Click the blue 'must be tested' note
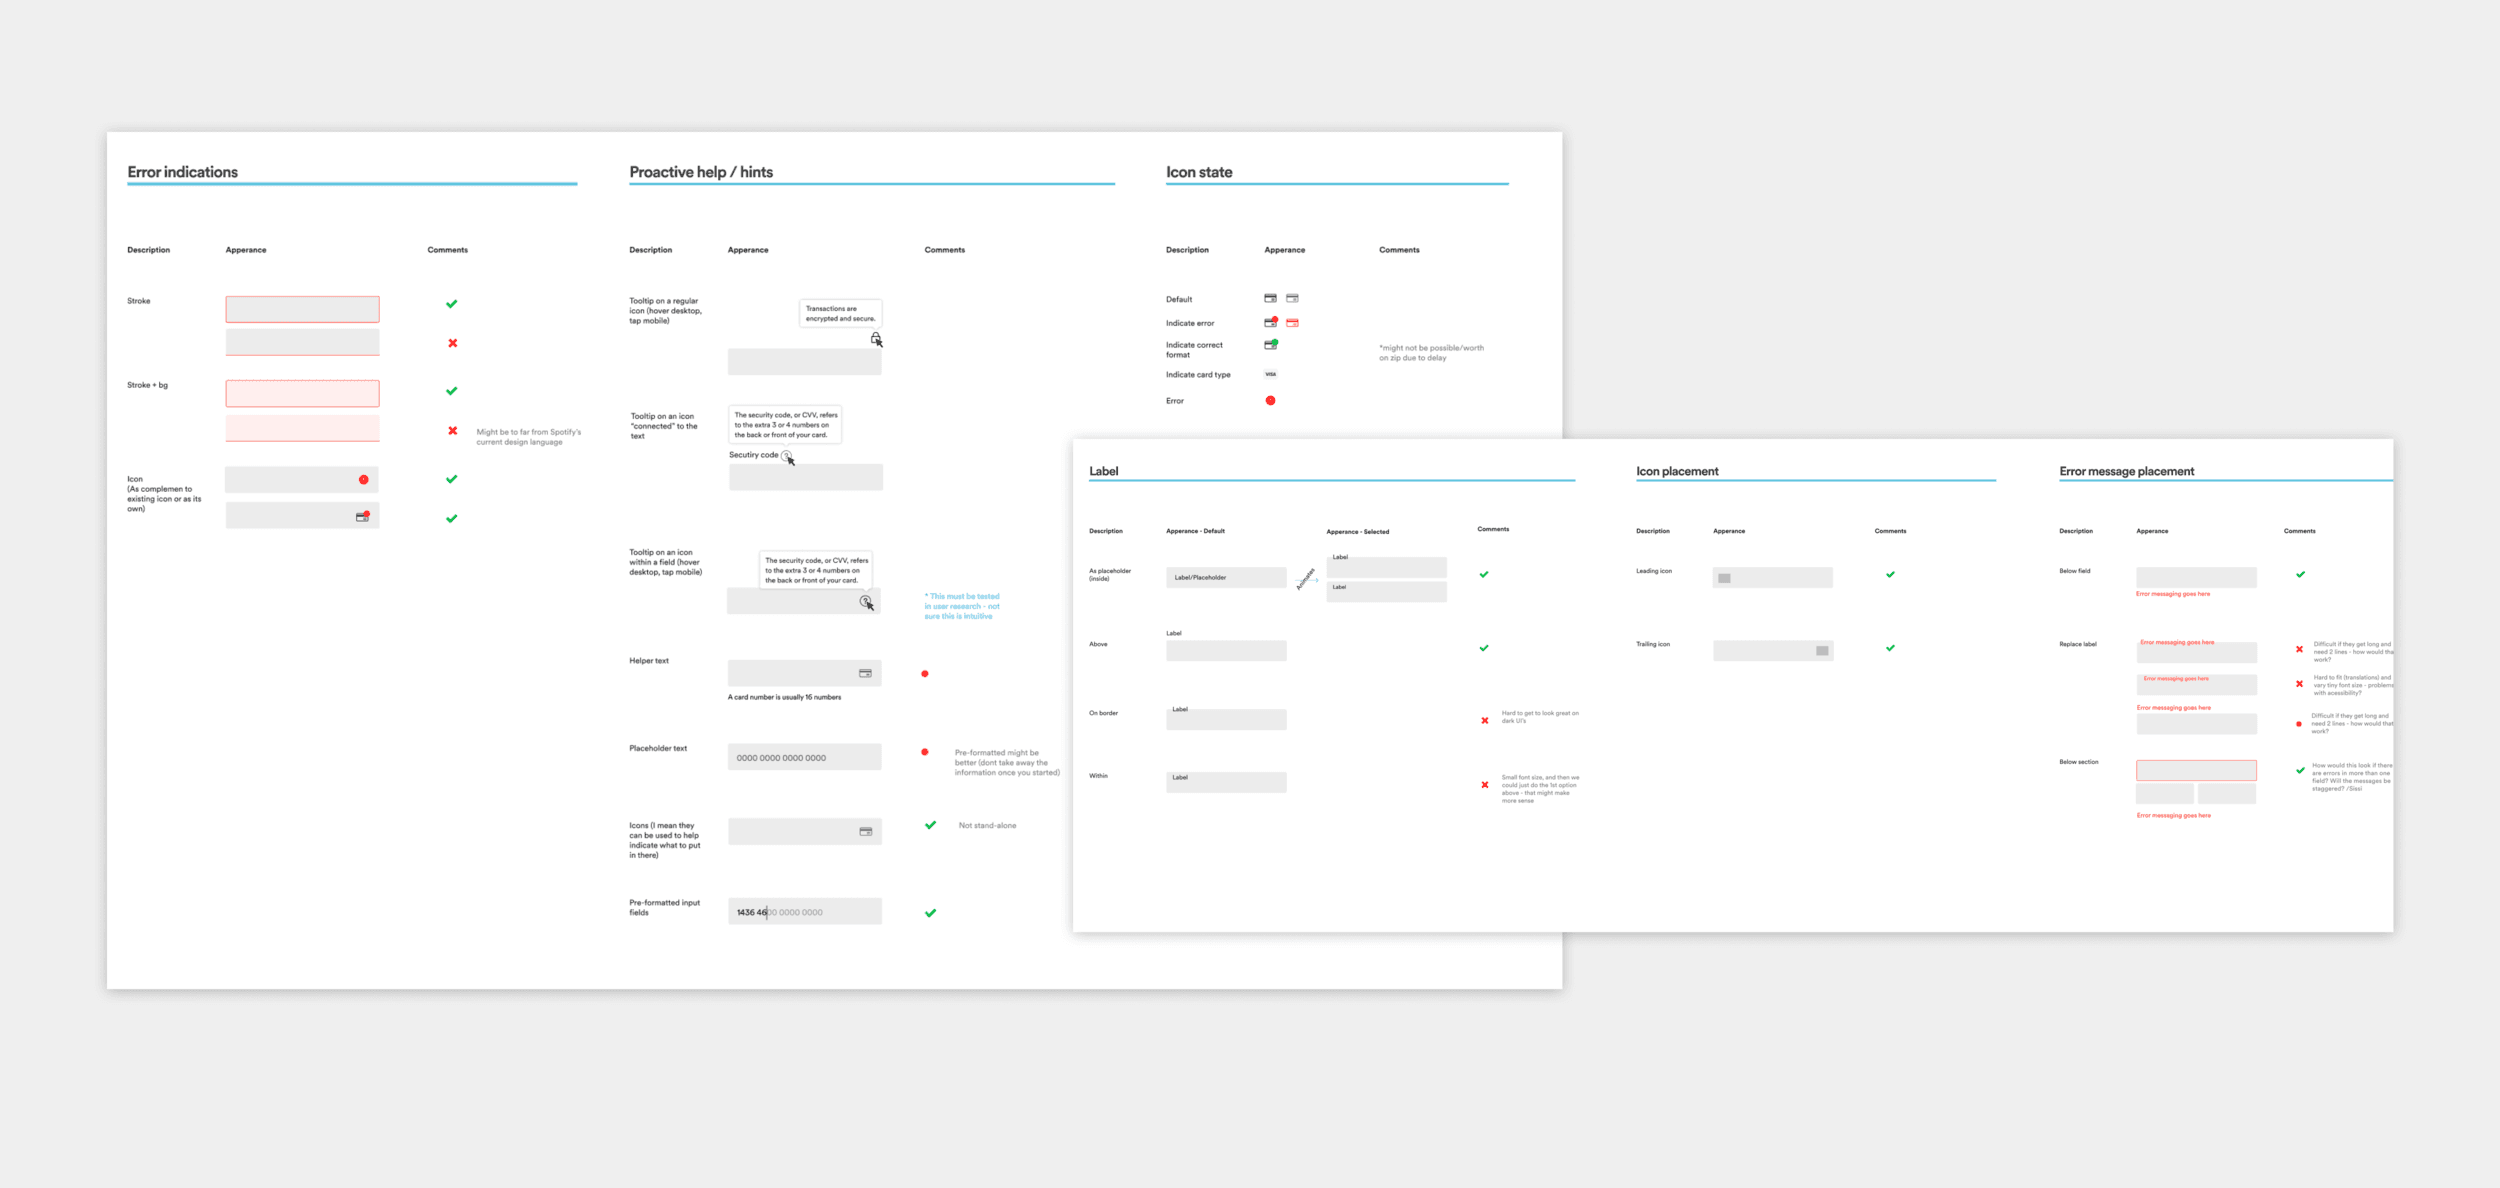Screen dimensions: 2500x1188 (x=961, y=606)
